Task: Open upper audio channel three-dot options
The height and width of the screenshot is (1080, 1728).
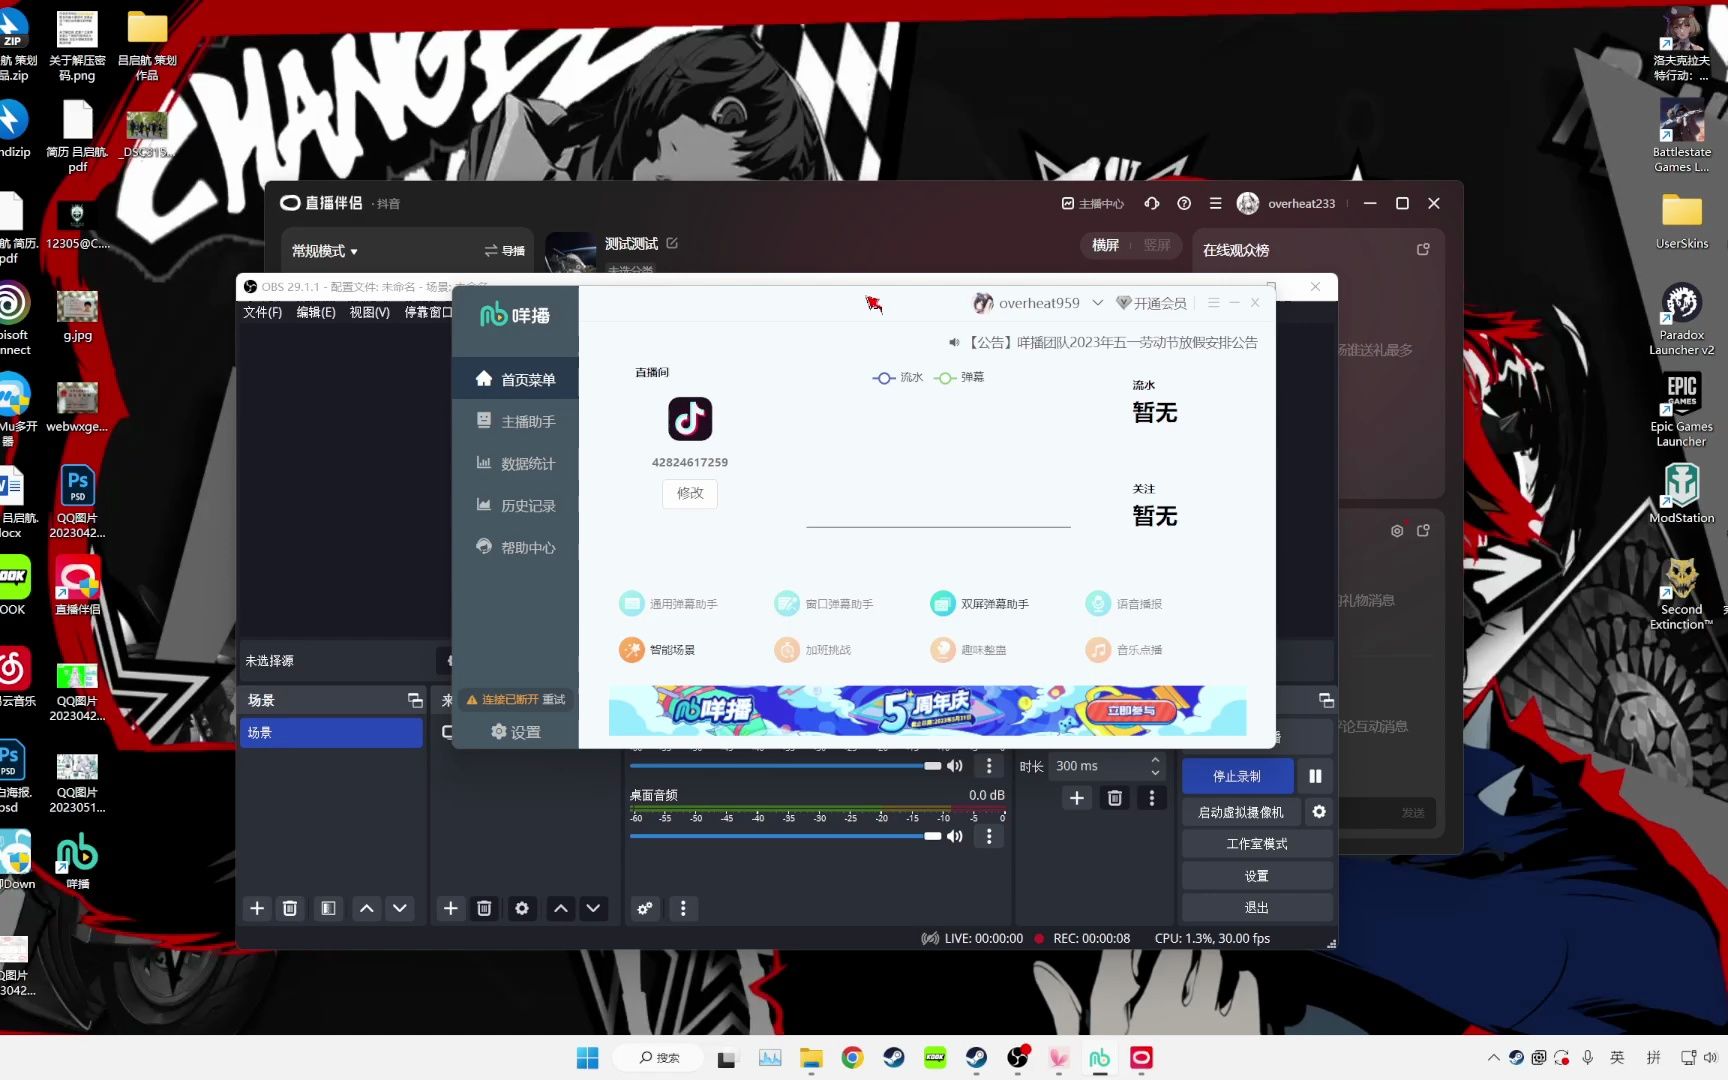Action: (x=989, y=766)
